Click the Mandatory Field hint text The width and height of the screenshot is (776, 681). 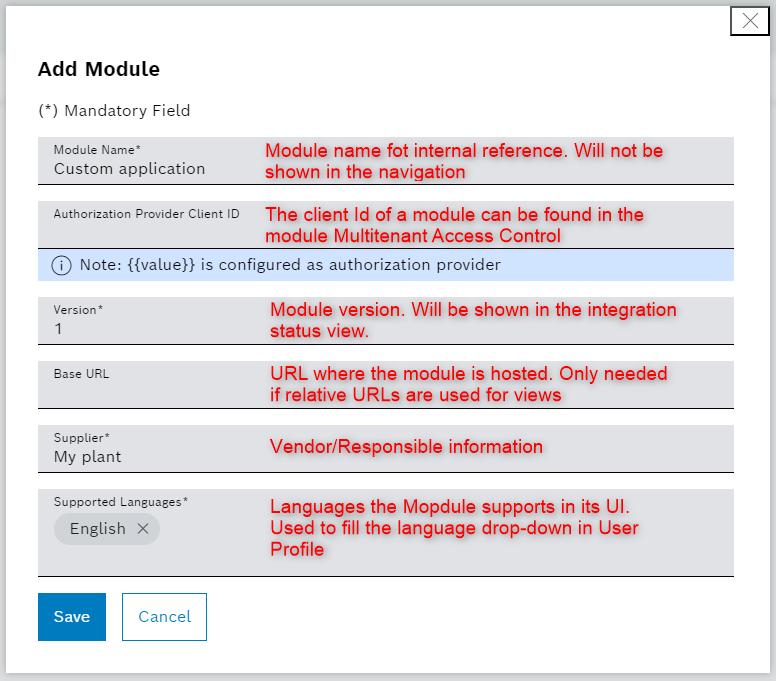[x=114, y=110]
